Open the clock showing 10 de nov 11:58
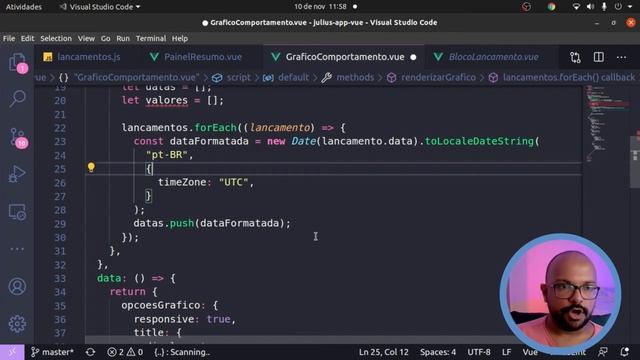Screen dimensions: 640x360 (x=320, y=7)
